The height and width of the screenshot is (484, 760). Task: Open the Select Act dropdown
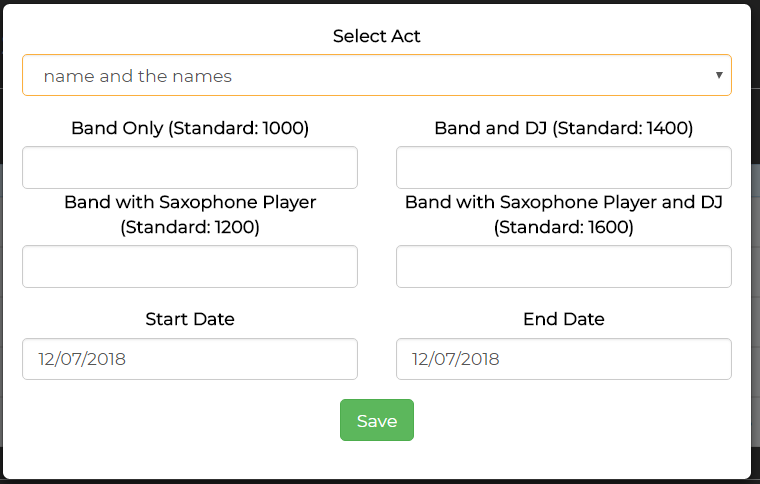376,75
